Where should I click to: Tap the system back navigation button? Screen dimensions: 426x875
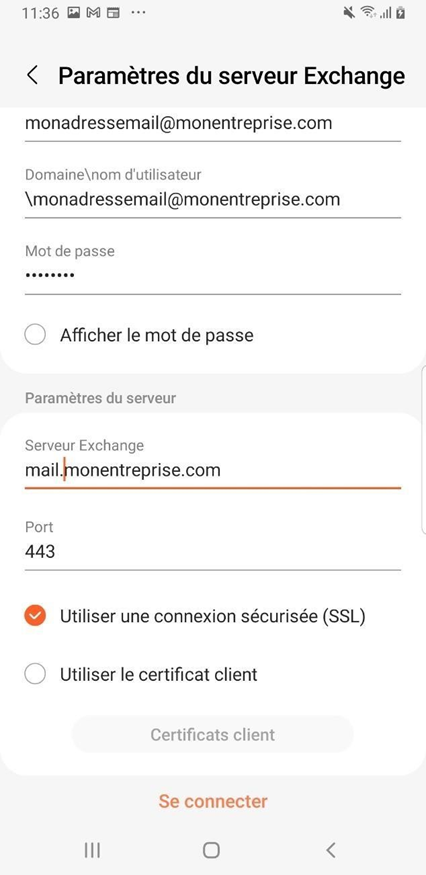click(331, 850)
